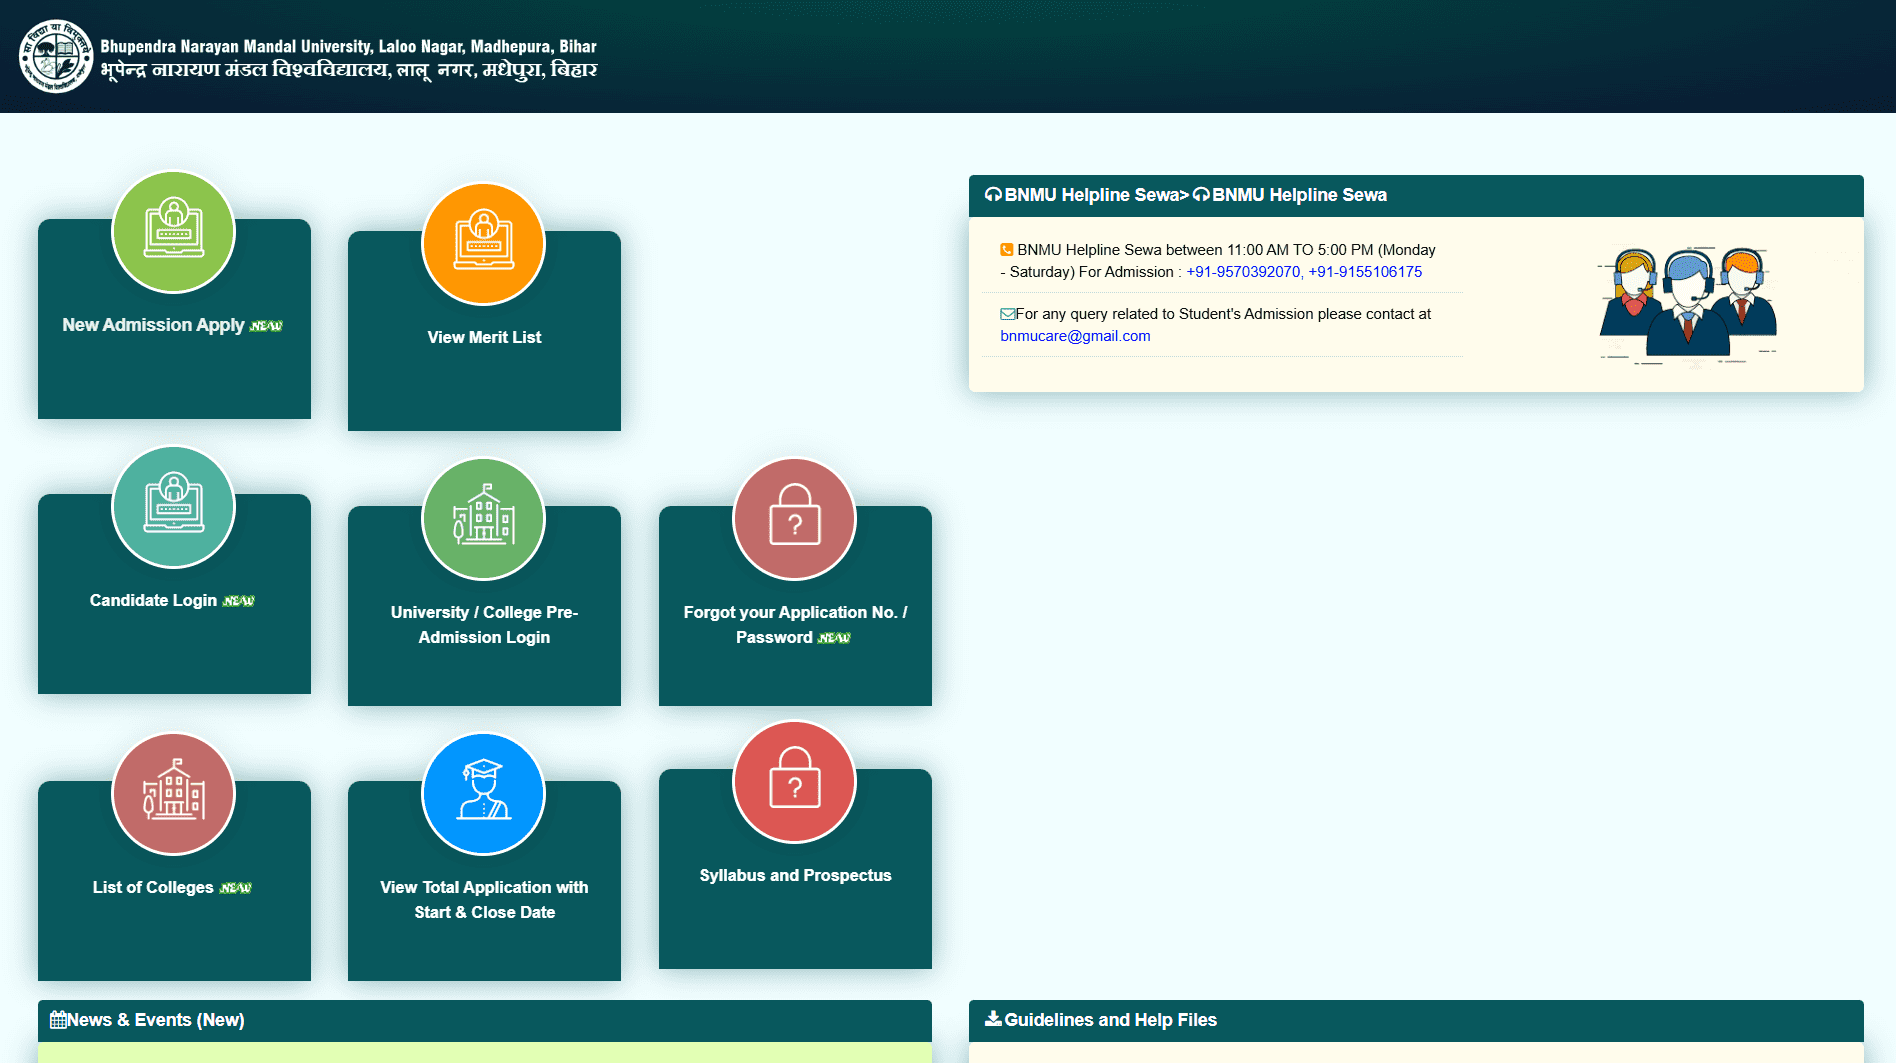Open University / College Pre-Admission Login
The image size is (1896, 1063).
coord(484,625)
